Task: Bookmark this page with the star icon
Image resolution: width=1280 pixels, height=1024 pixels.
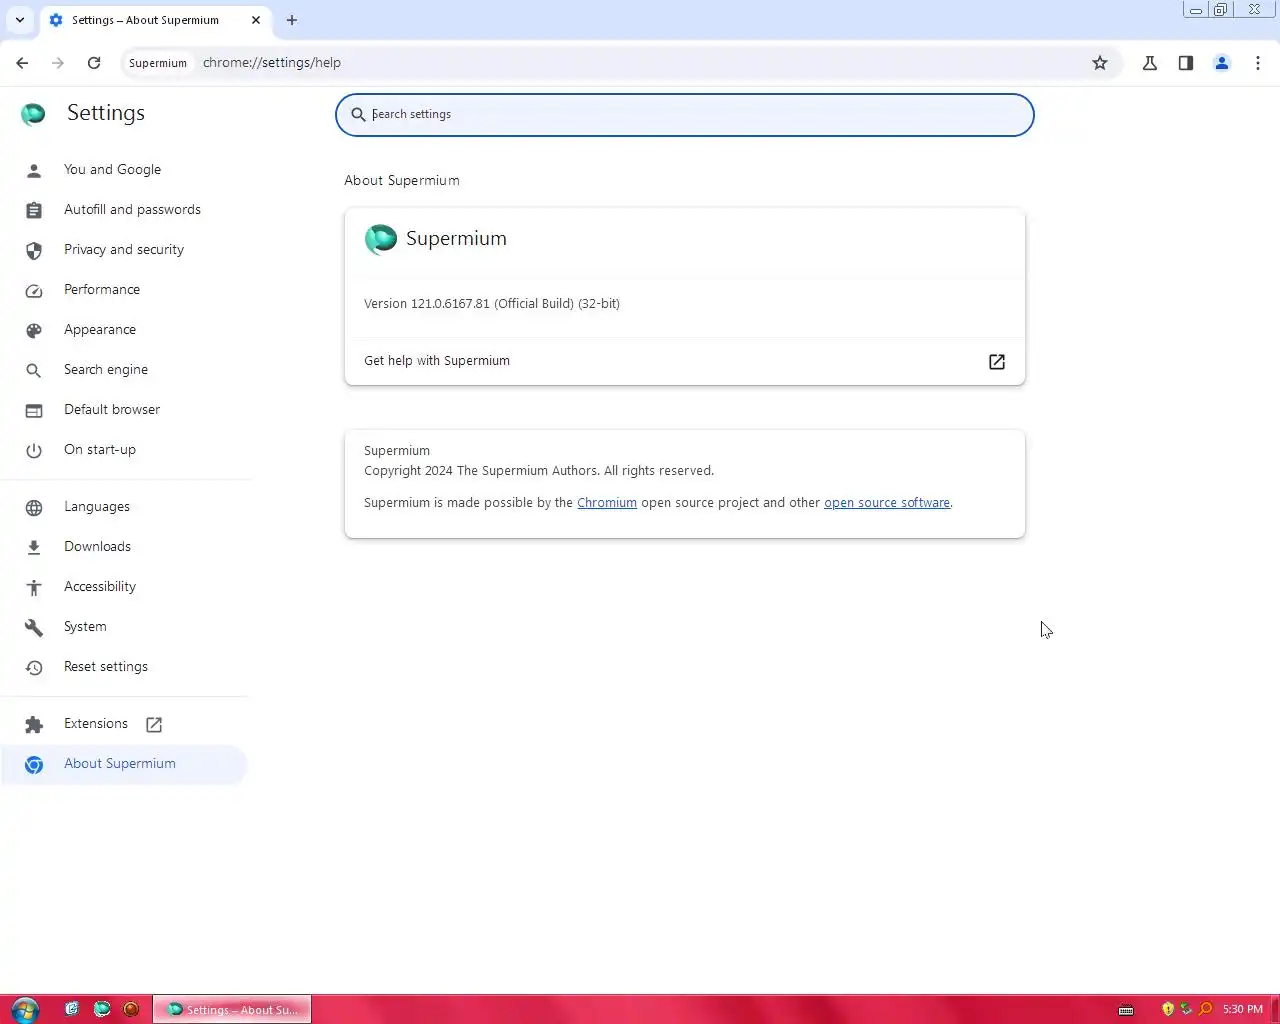Action: tap(1100, 63)
